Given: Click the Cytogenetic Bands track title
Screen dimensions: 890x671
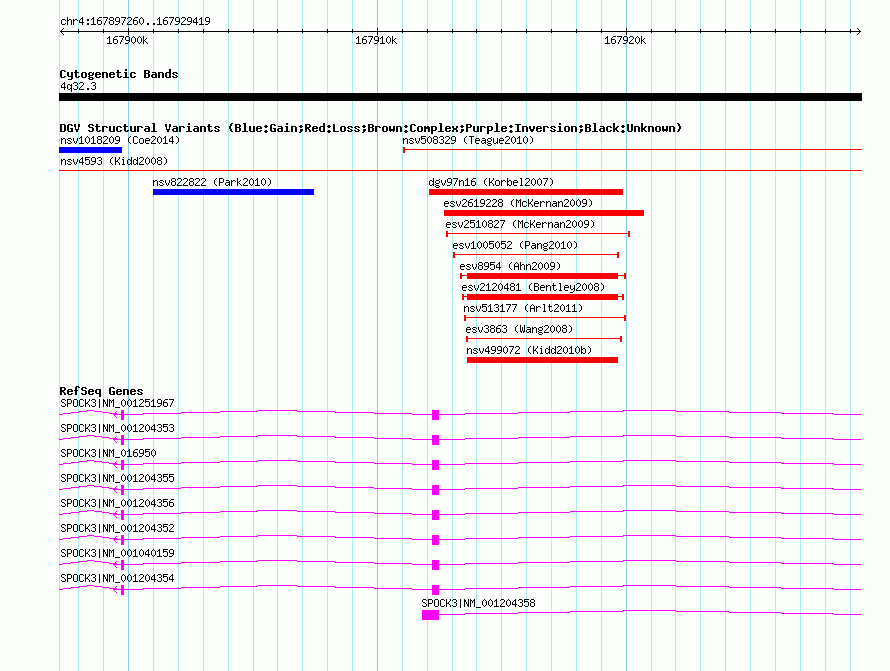Looking at the screenshot, I should (x=119, y=74).
